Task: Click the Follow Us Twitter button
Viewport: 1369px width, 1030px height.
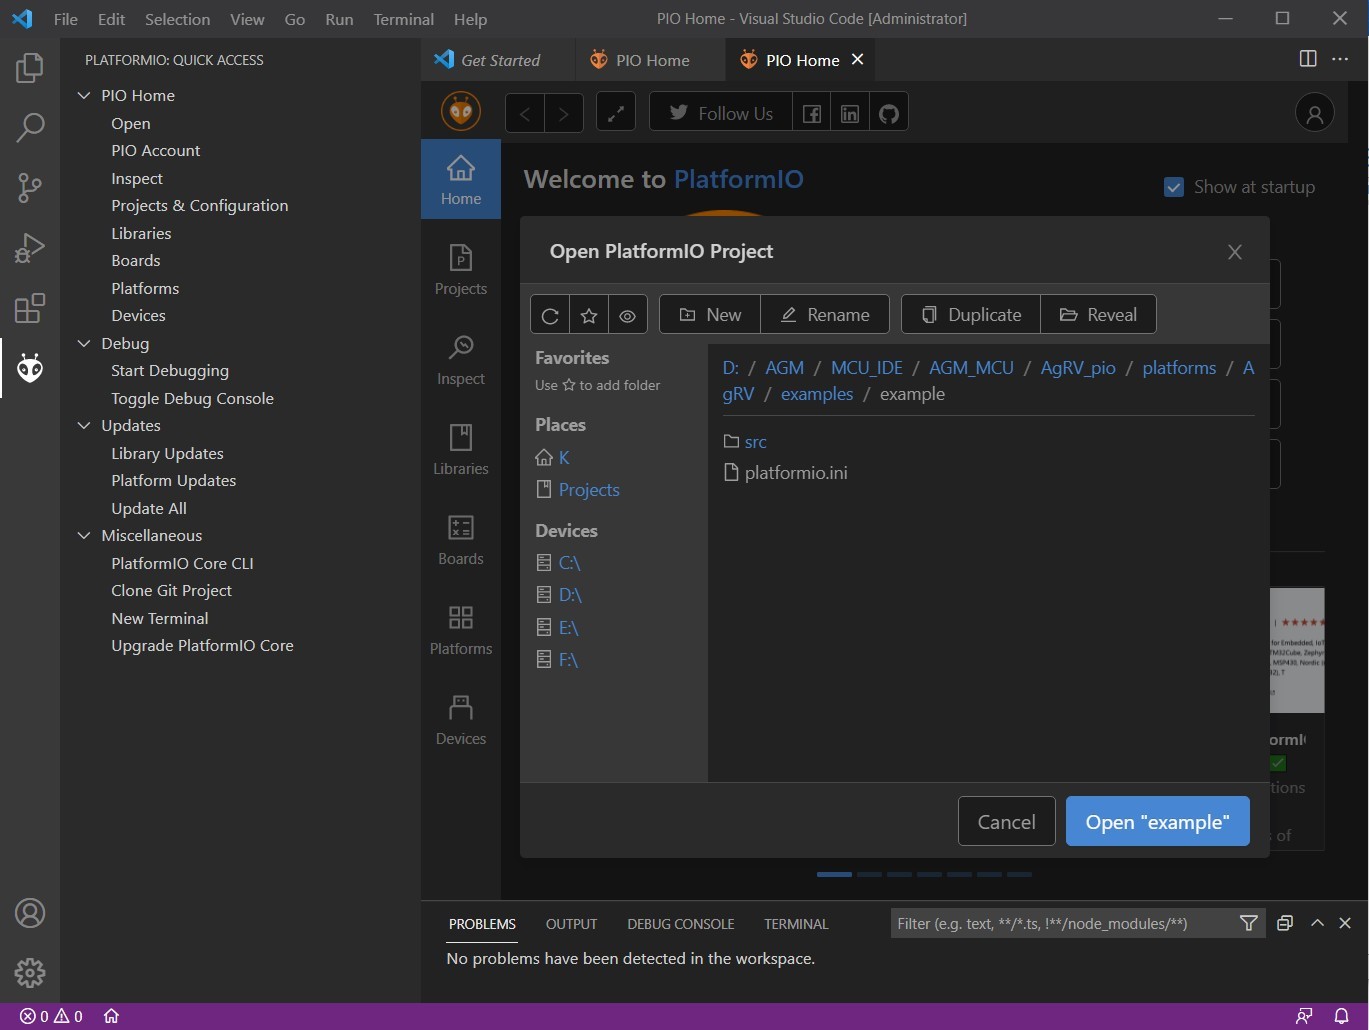Action: 721,113
